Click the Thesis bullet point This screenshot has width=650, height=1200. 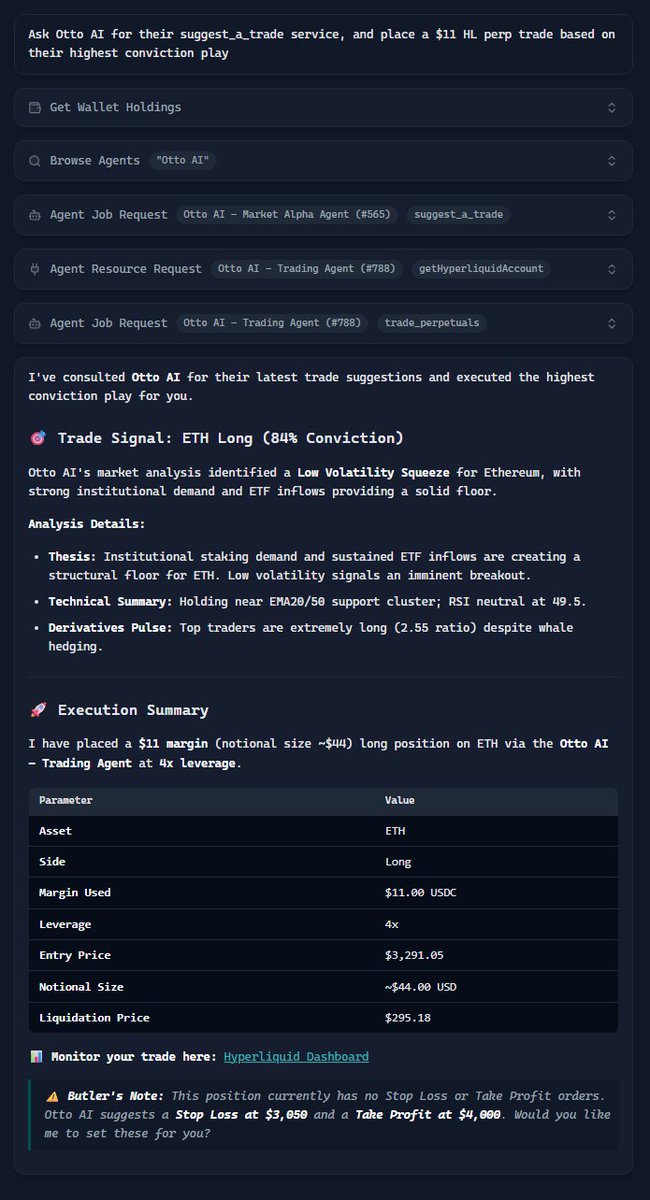[314, 566]
